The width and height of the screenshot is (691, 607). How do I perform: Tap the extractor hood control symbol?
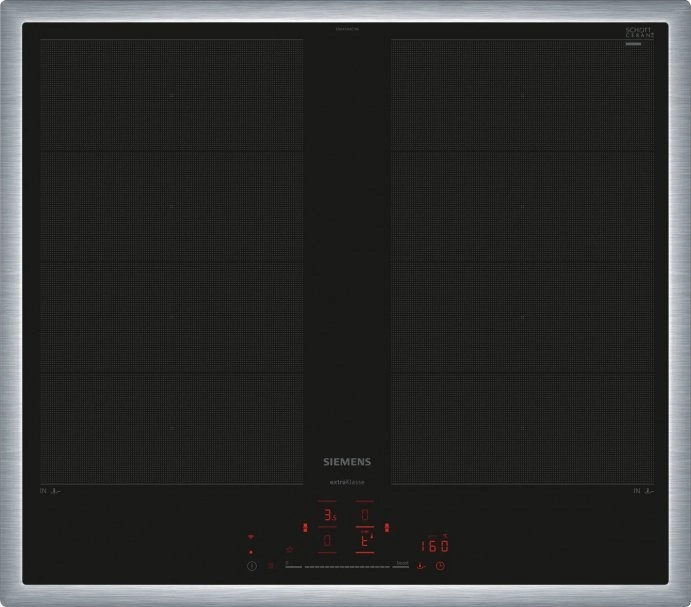(290, 549)
